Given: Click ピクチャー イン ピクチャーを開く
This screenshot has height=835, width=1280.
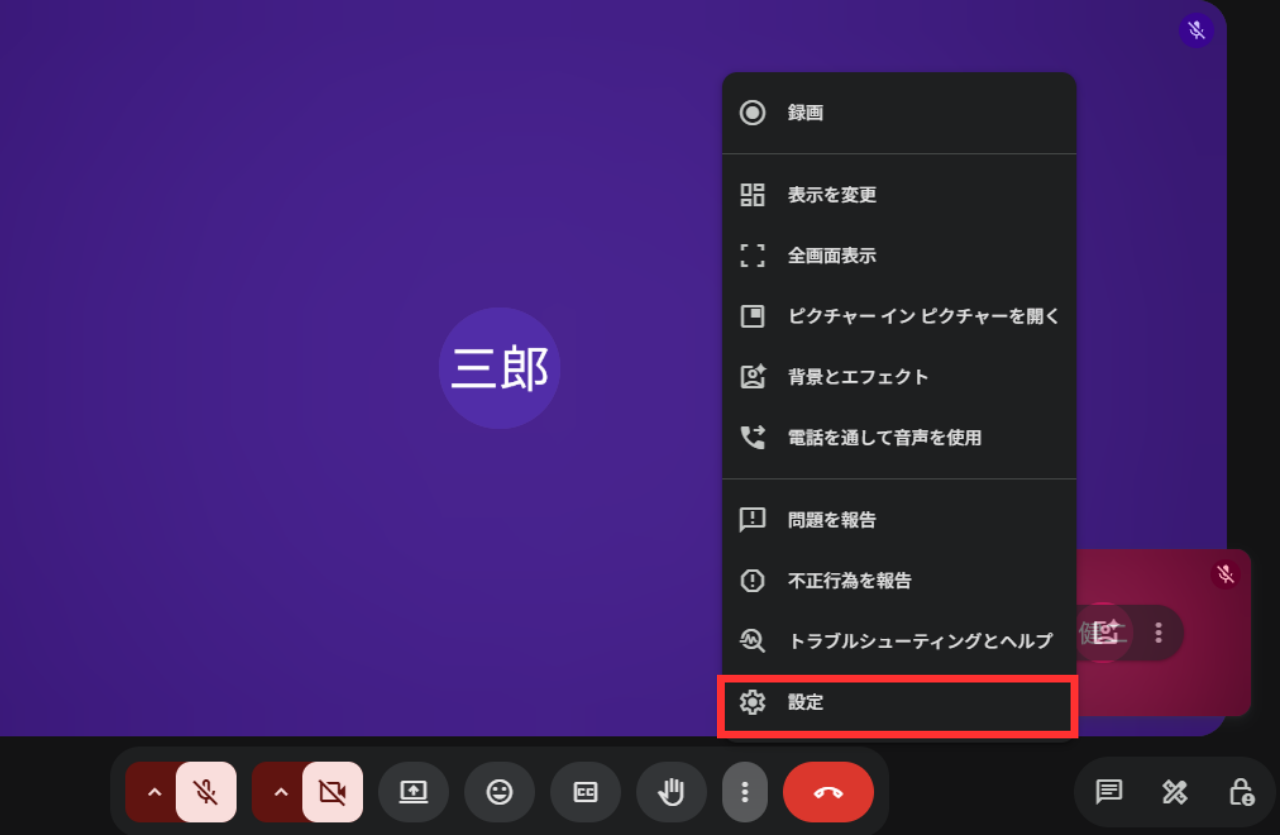Looking at the screenshot, I should (899, 316).
